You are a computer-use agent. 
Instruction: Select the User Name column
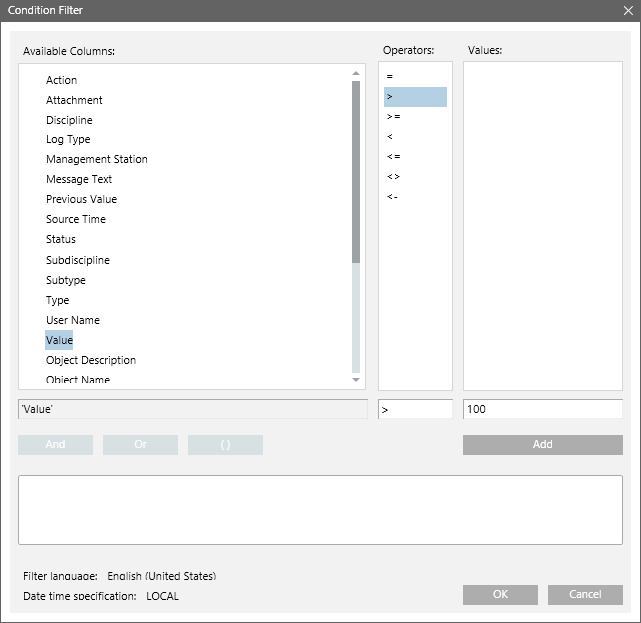point(72,320)
